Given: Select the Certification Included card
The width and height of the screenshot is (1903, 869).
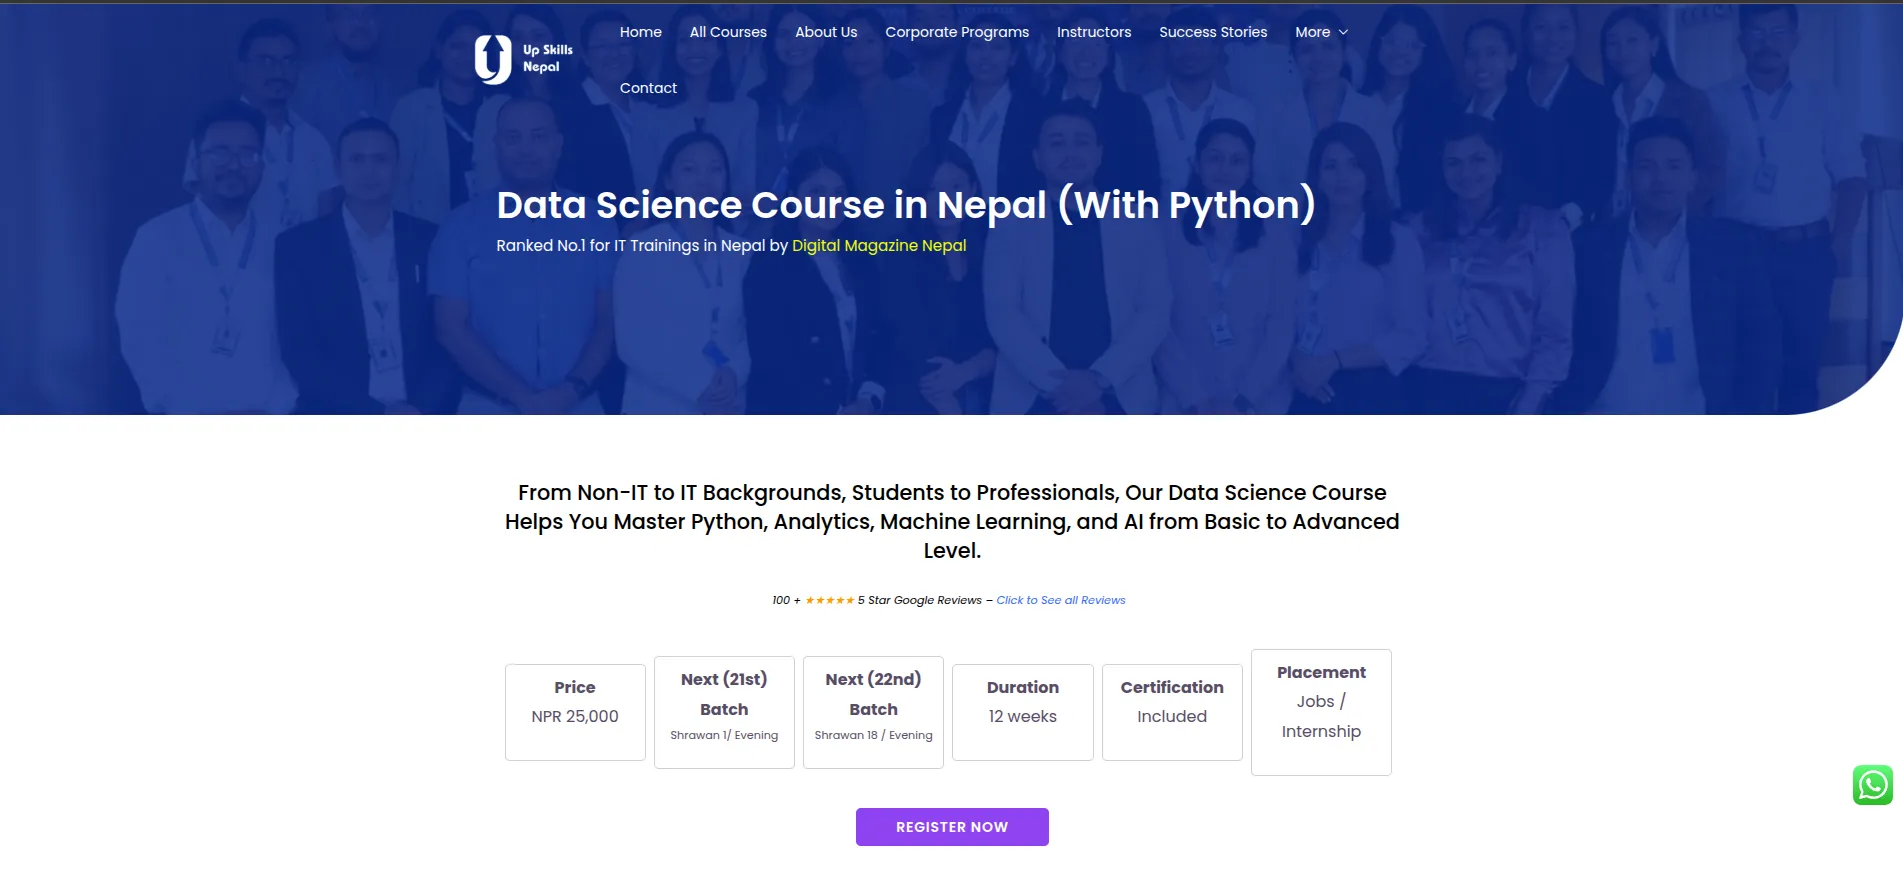Looking at the screenshot, I should (x=1172, y=712).
